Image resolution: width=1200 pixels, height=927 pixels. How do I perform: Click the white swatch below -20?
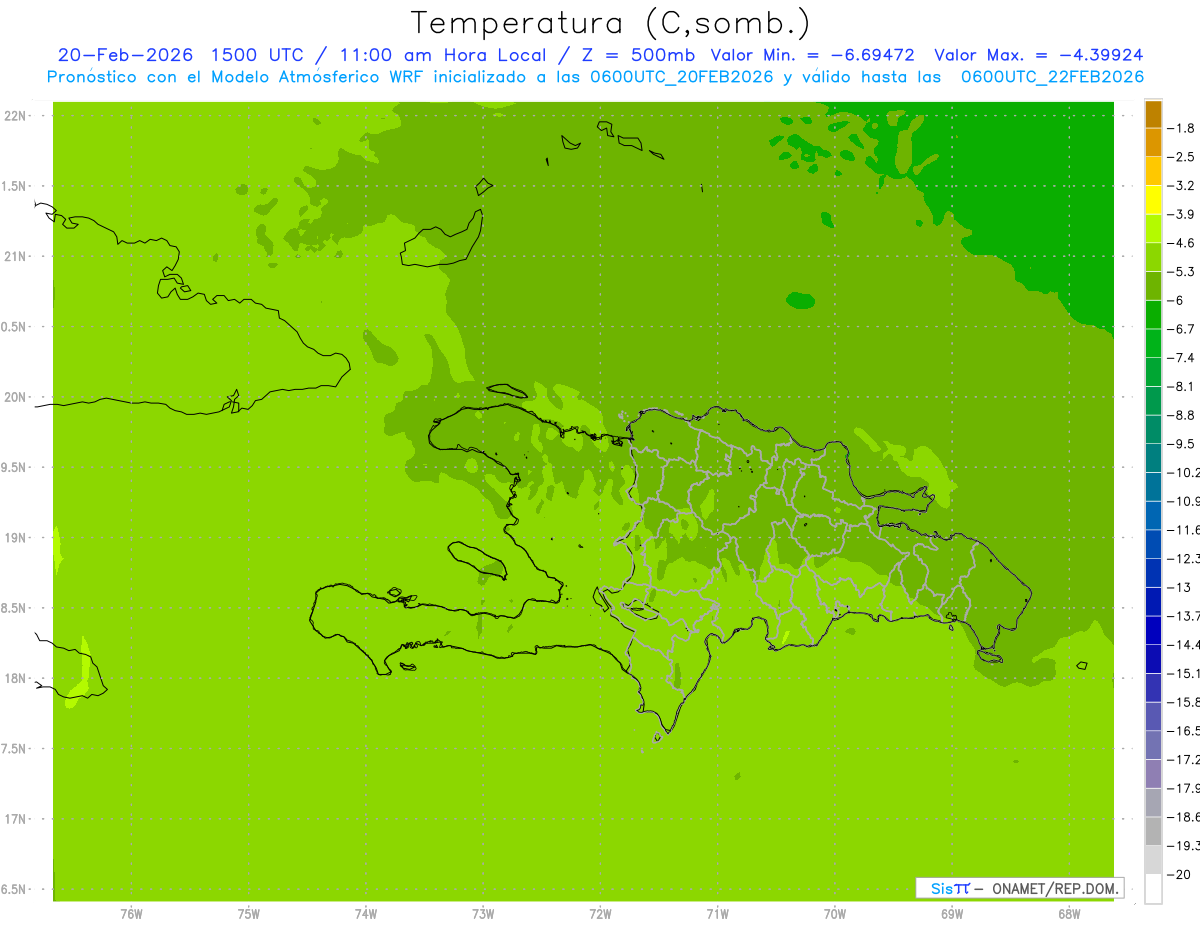(x=1153, y=889)
